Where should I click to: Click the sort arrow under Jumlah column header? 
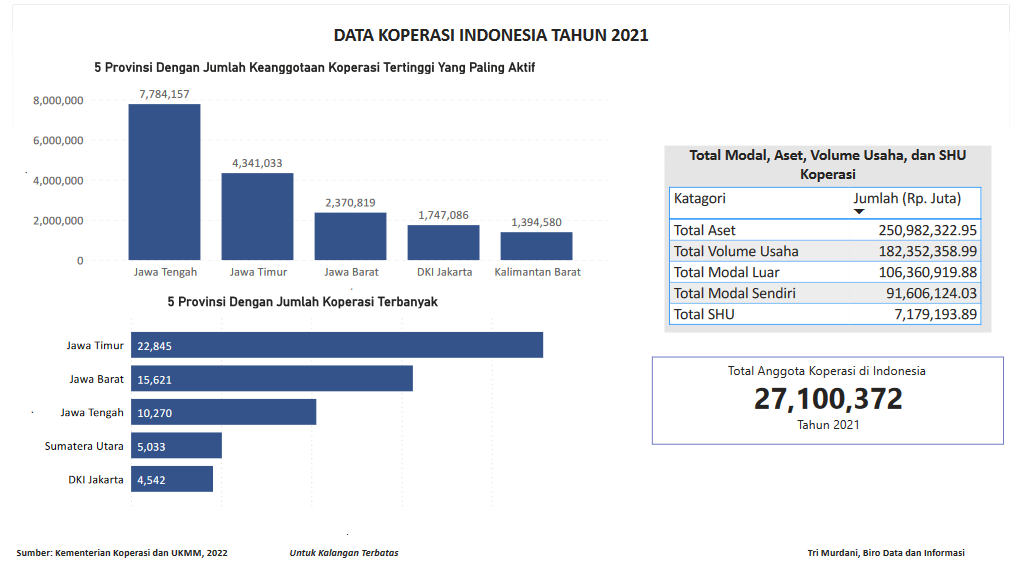[858, 212]
